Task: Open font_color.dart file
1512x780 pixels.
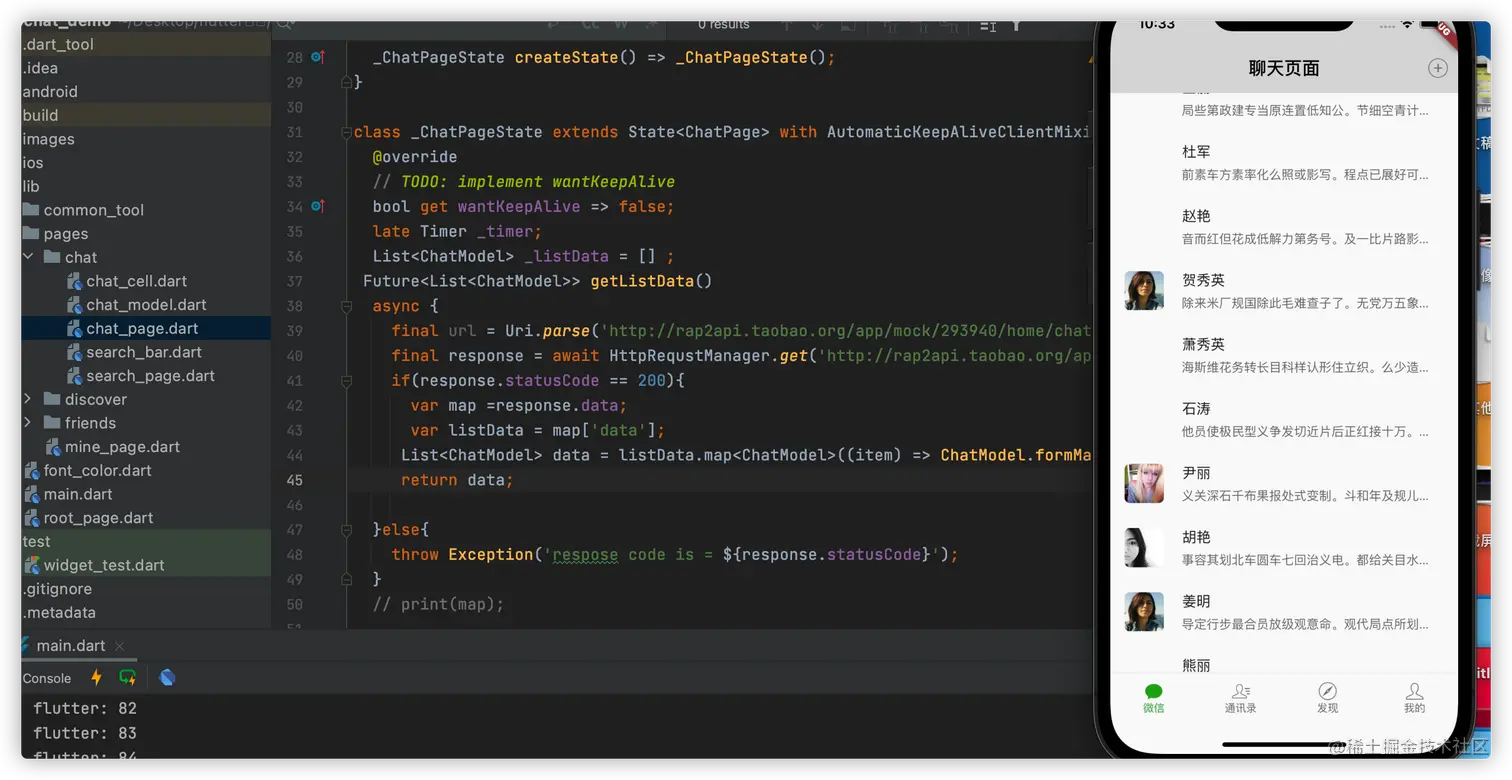Action: (97, 470)
